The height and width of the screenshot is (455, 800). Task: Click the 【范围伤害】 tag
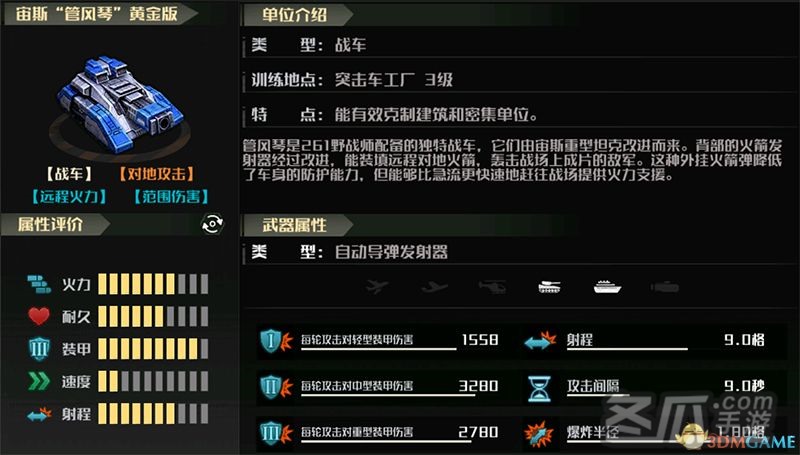pos(171,197)
